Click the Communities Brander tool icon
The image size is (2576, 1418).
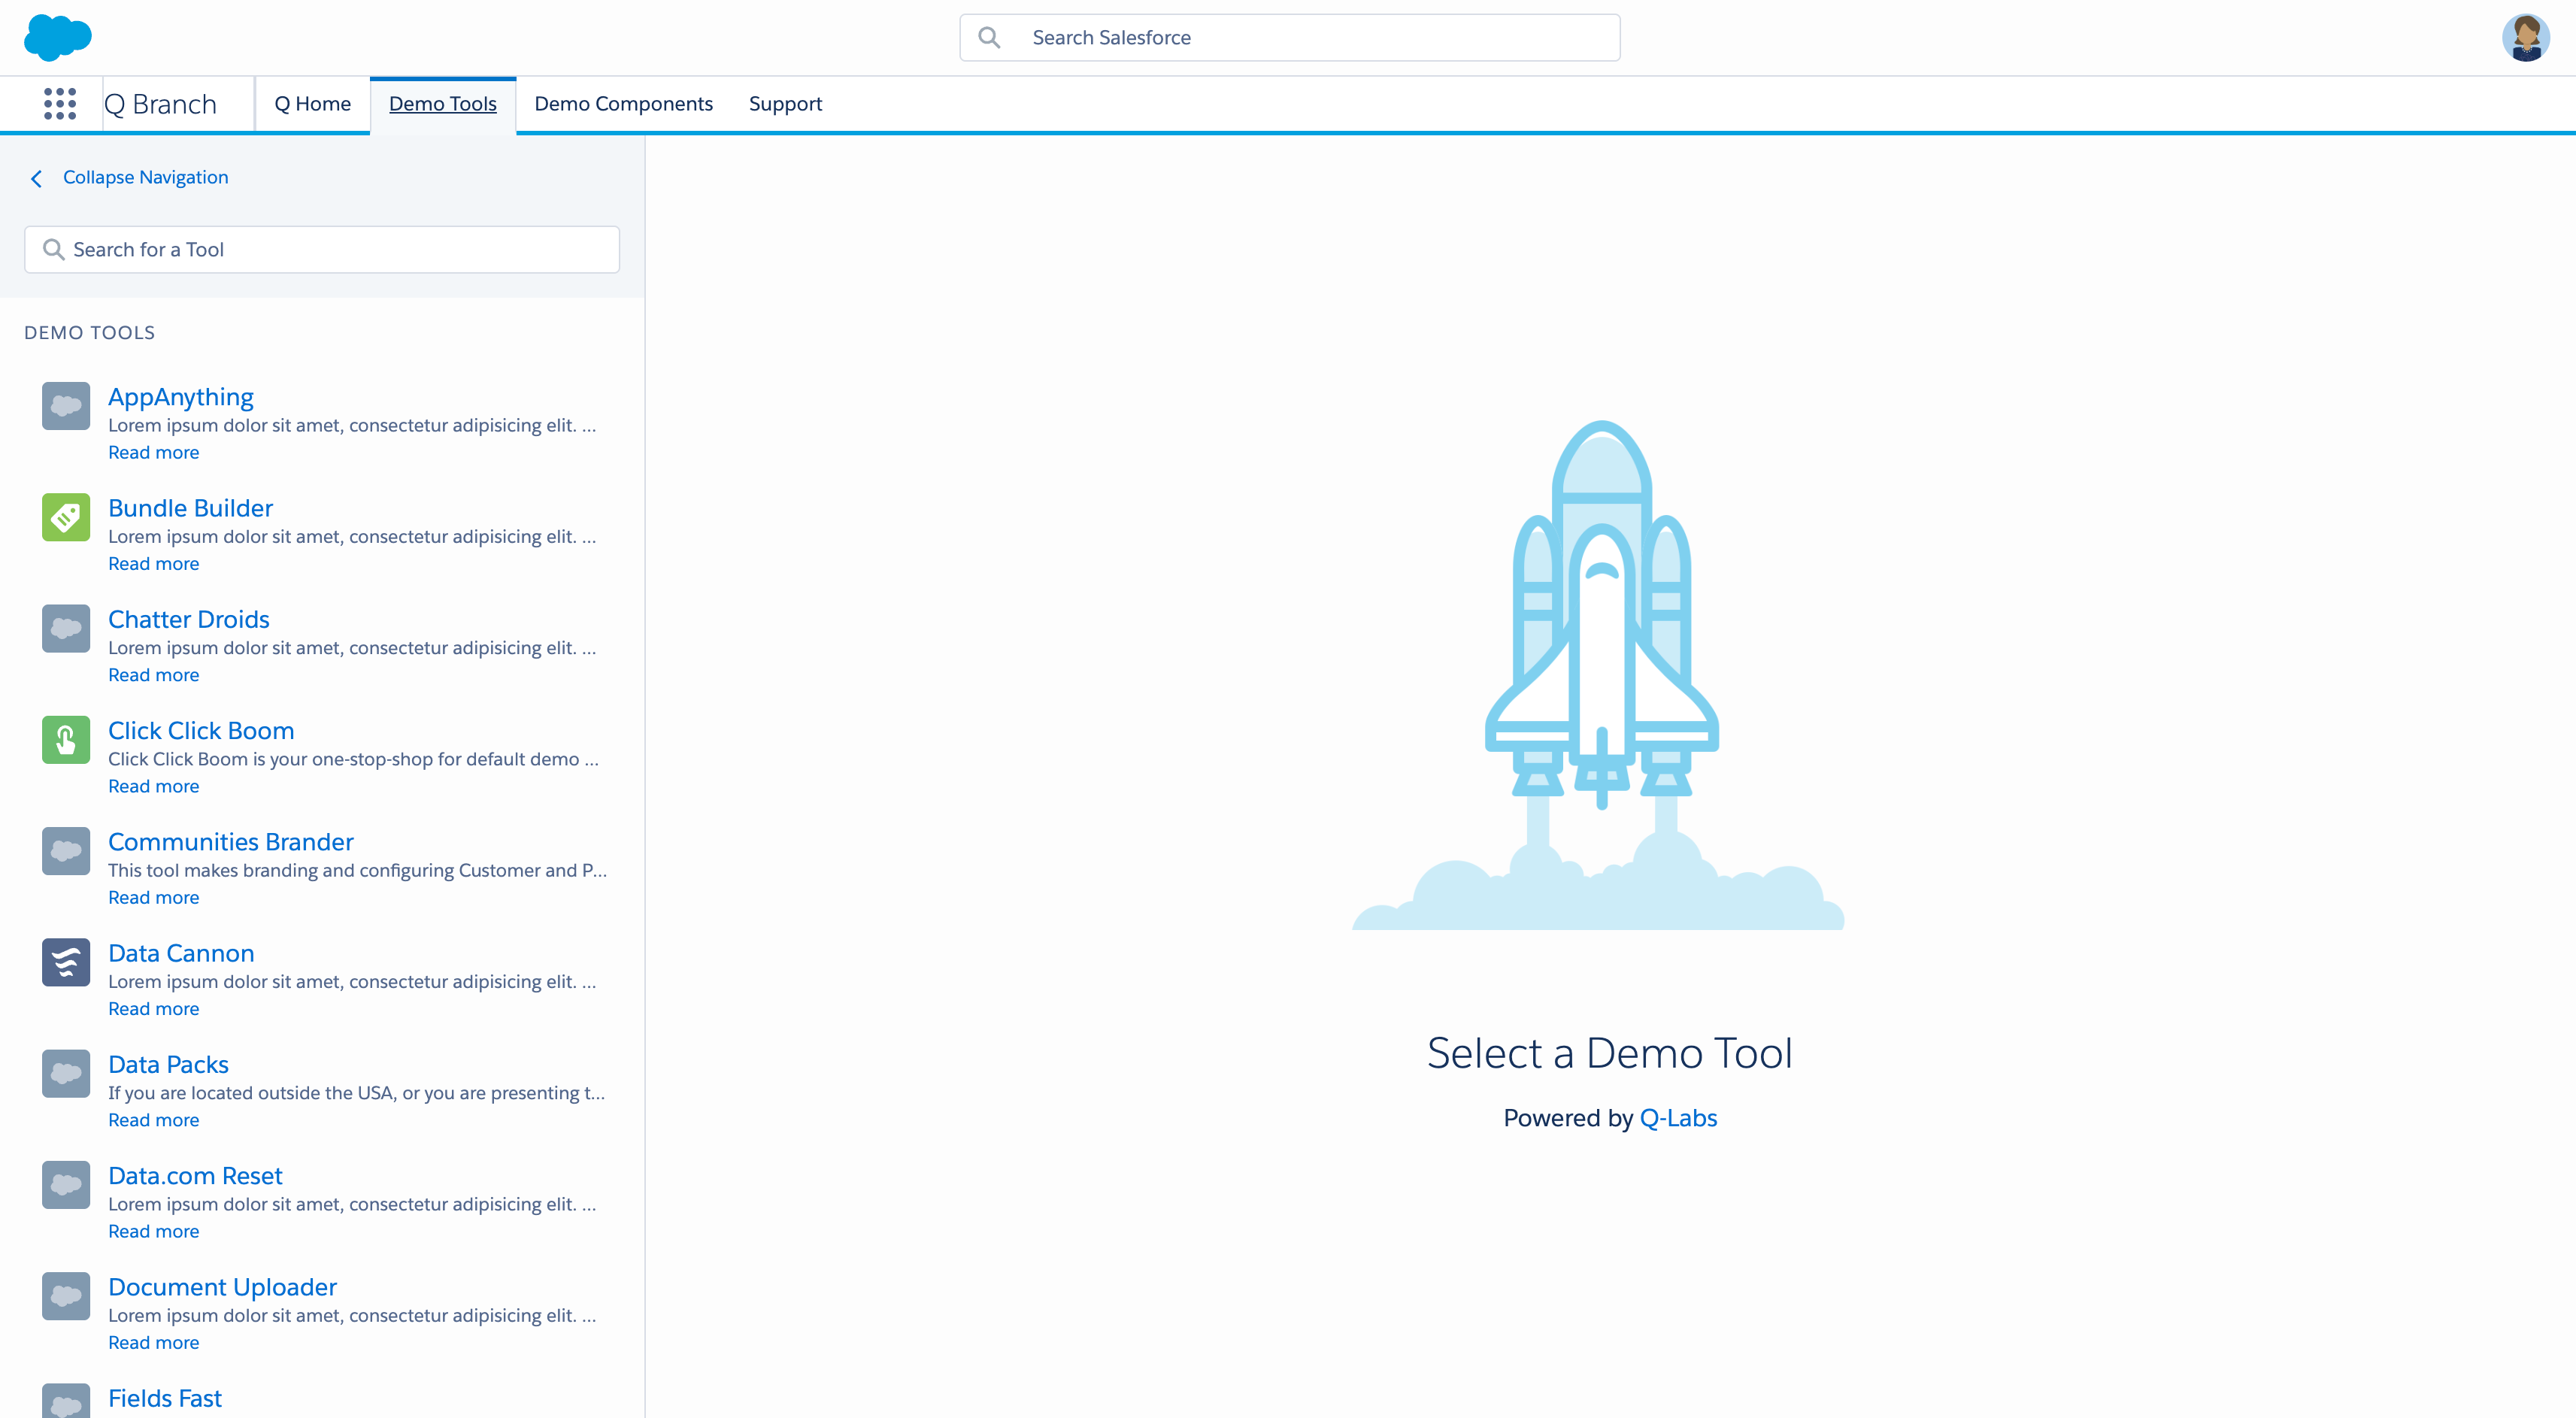tap(66, 851)
